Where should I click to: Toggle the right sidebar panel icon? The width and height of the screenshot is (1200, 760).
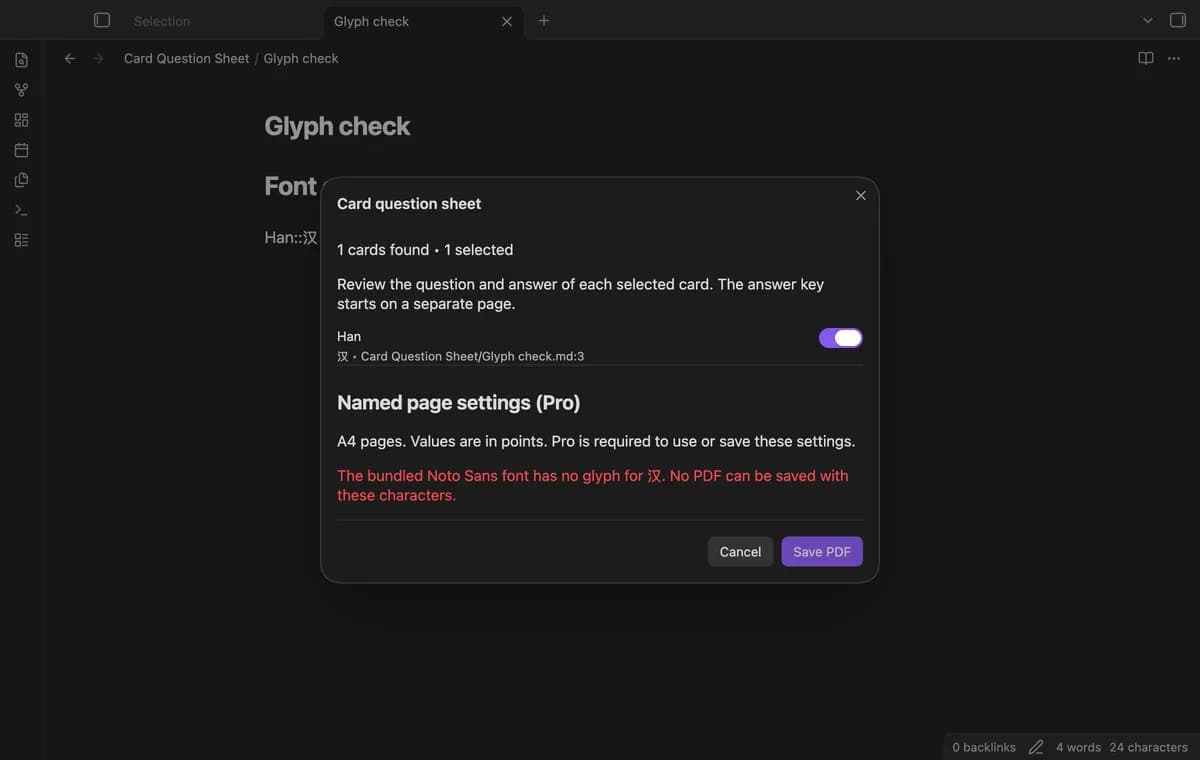click(x=1177, y=20)
